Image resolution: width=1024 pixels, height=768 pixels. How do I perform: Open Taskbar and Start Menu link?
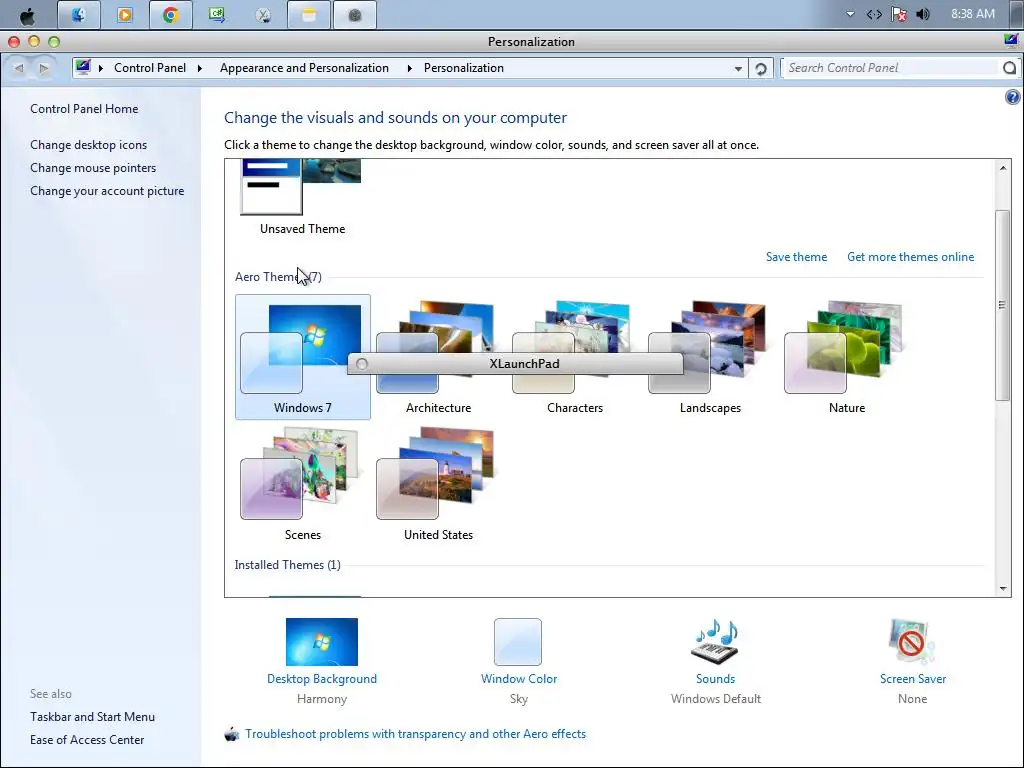pos(92,716)
